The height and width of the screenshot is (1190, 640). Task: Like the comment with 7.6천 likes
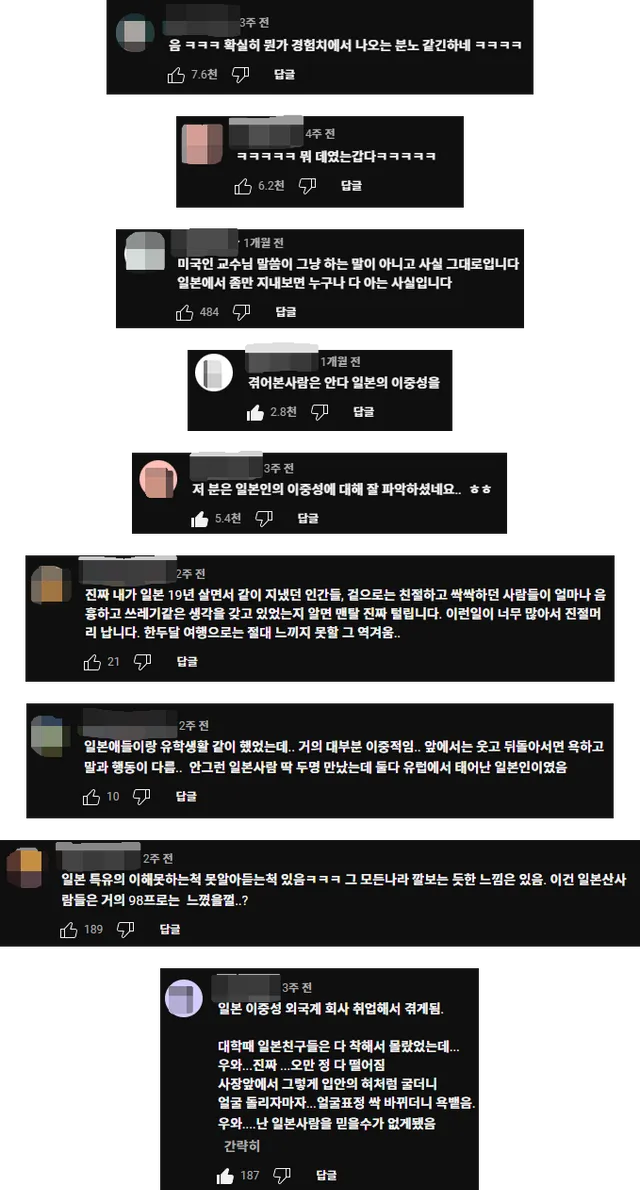click(x=175, y=74)
